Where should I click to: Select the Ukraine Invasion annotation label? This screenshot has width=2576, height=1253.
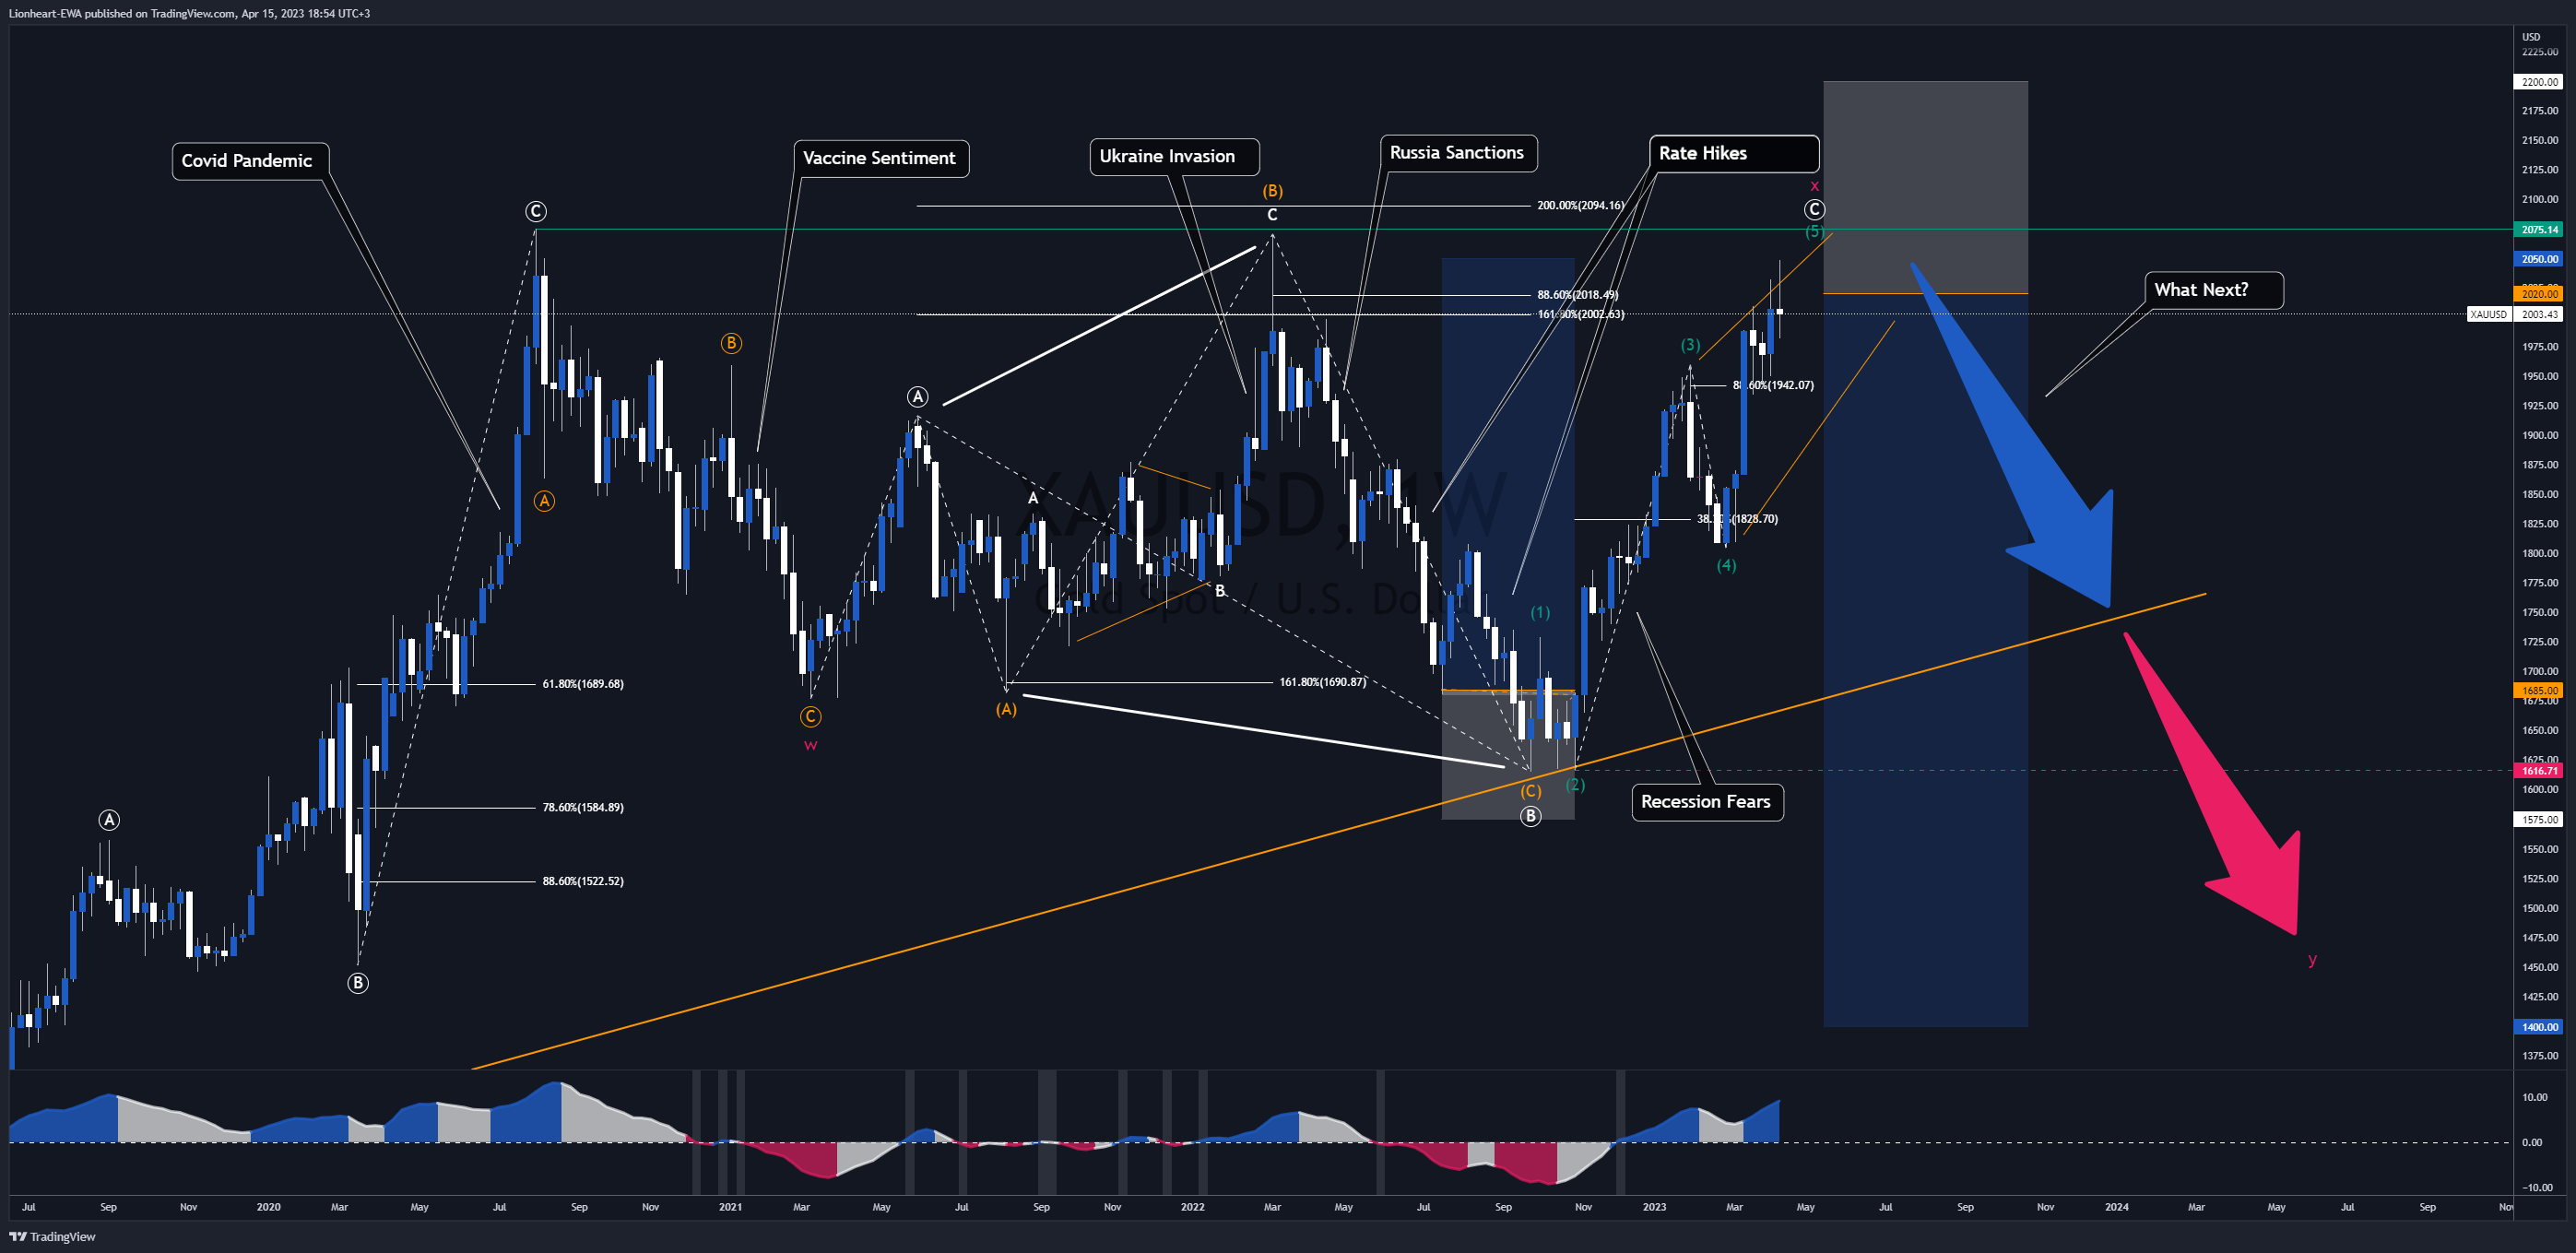click(x=1174, y=156)
